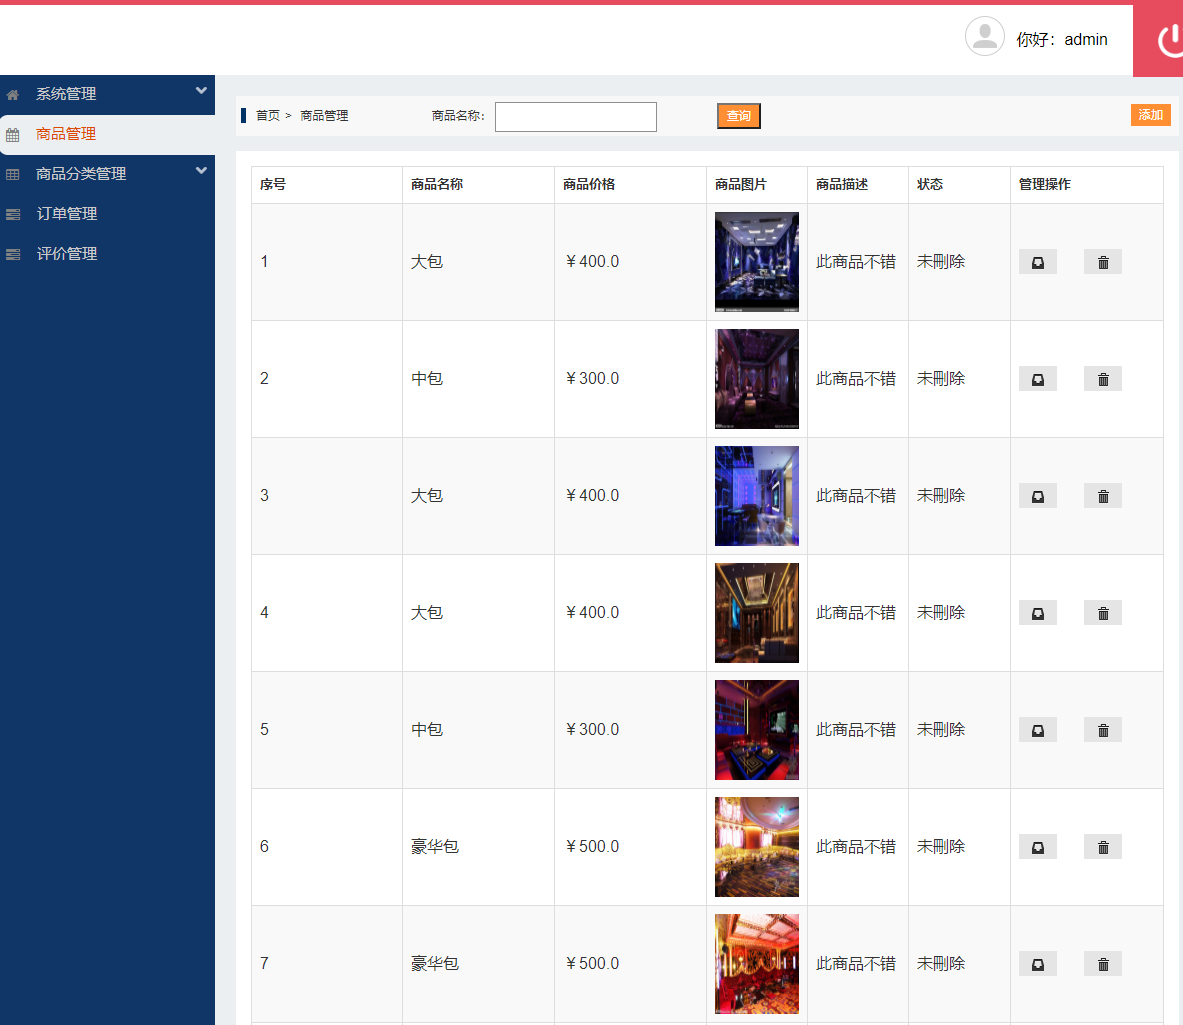Expand the 商品分类管理 chevron

203,171
